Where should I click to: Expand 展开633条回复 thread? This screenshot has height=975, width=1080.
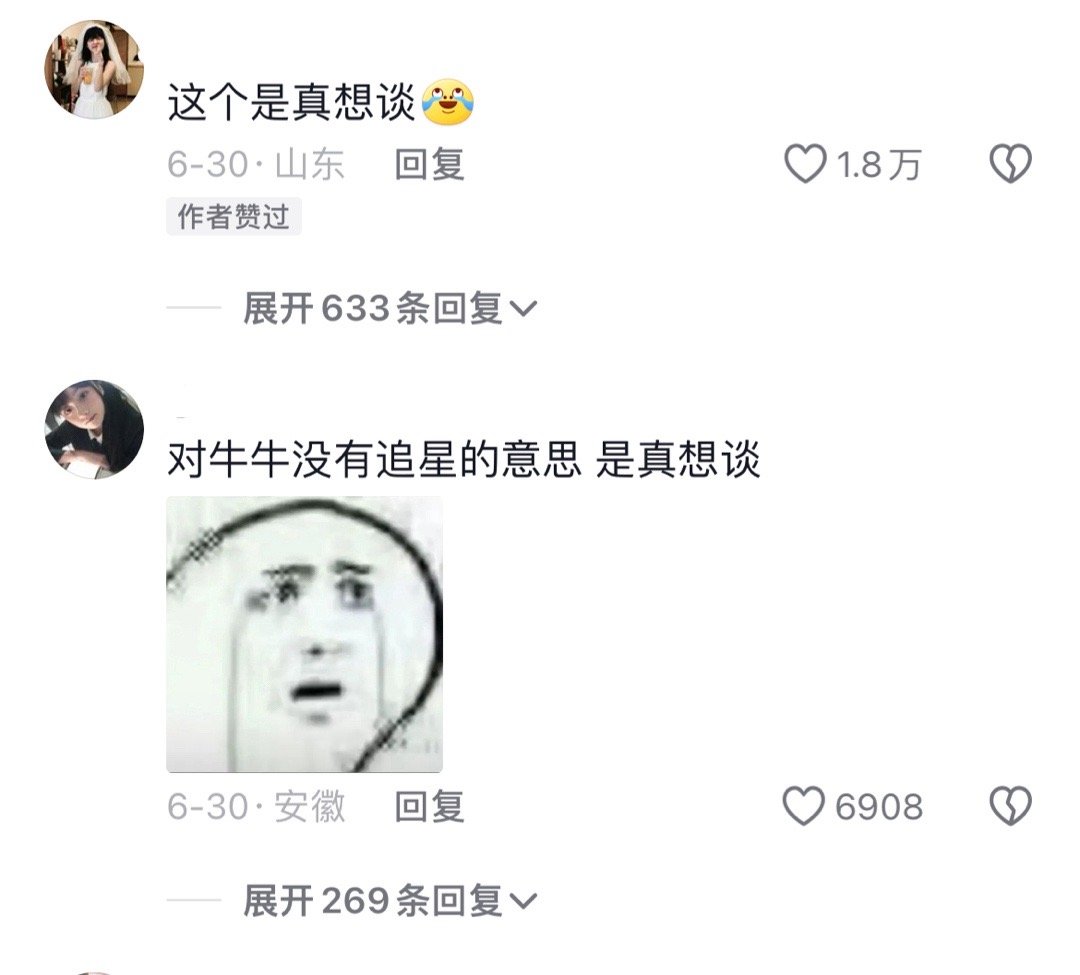click(x=389, y=308)
